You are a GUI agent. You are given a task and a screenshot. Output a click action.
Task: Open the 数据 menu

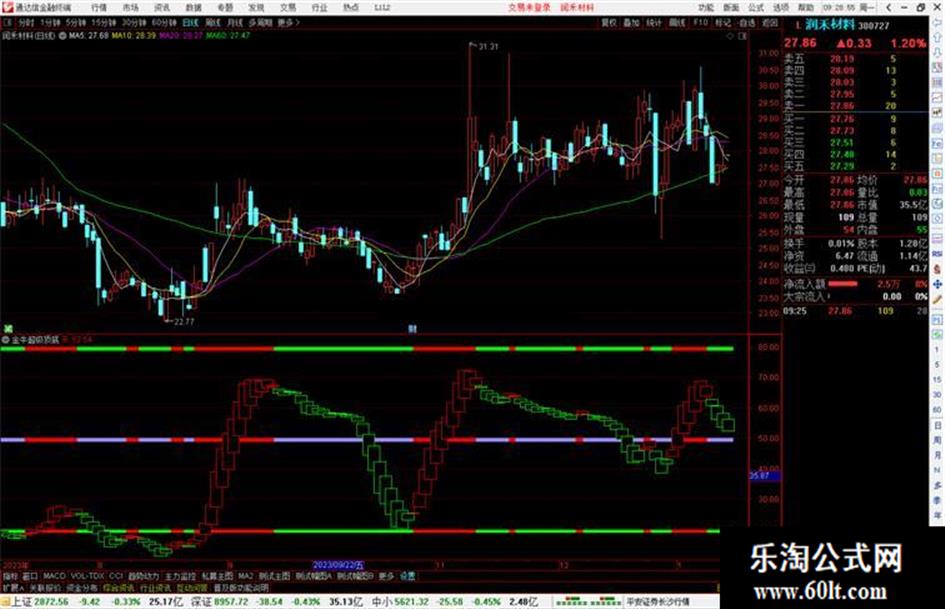[x=193, y=7]
